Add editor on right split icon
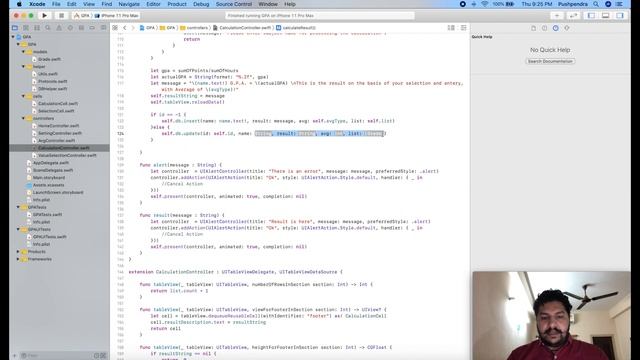 point(464,28)
